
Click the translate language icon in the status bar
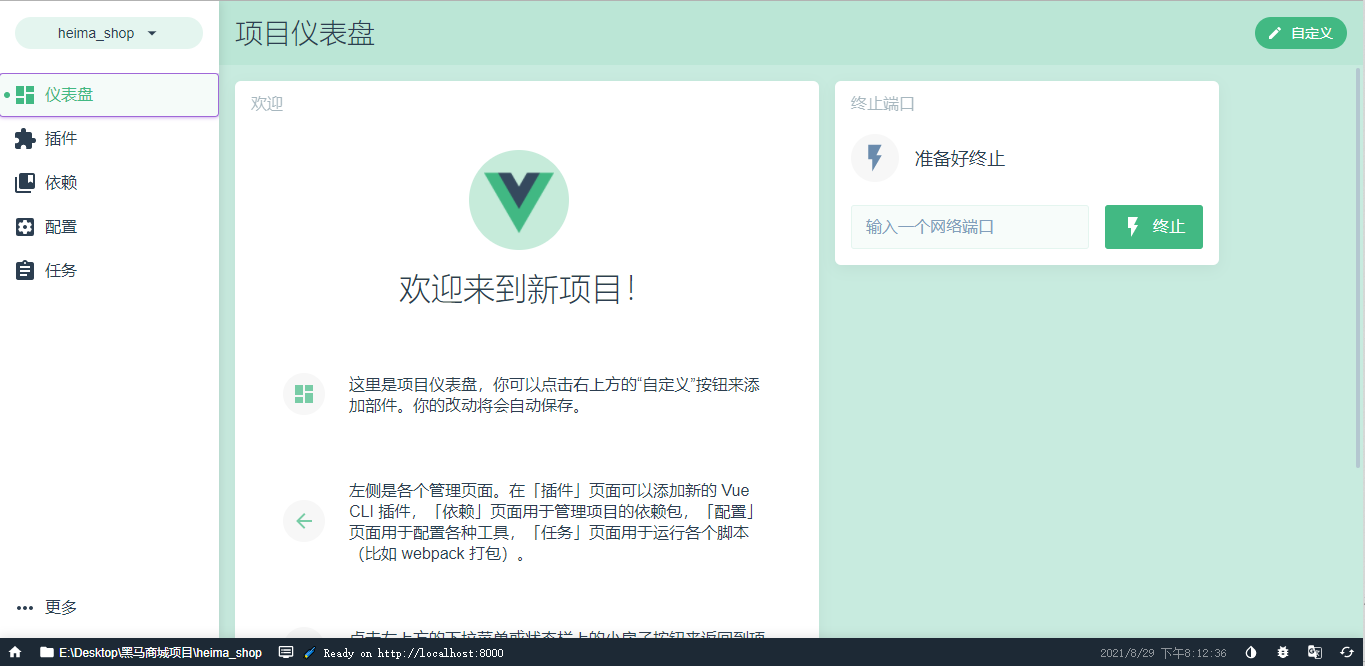[x=1315, y=652]
